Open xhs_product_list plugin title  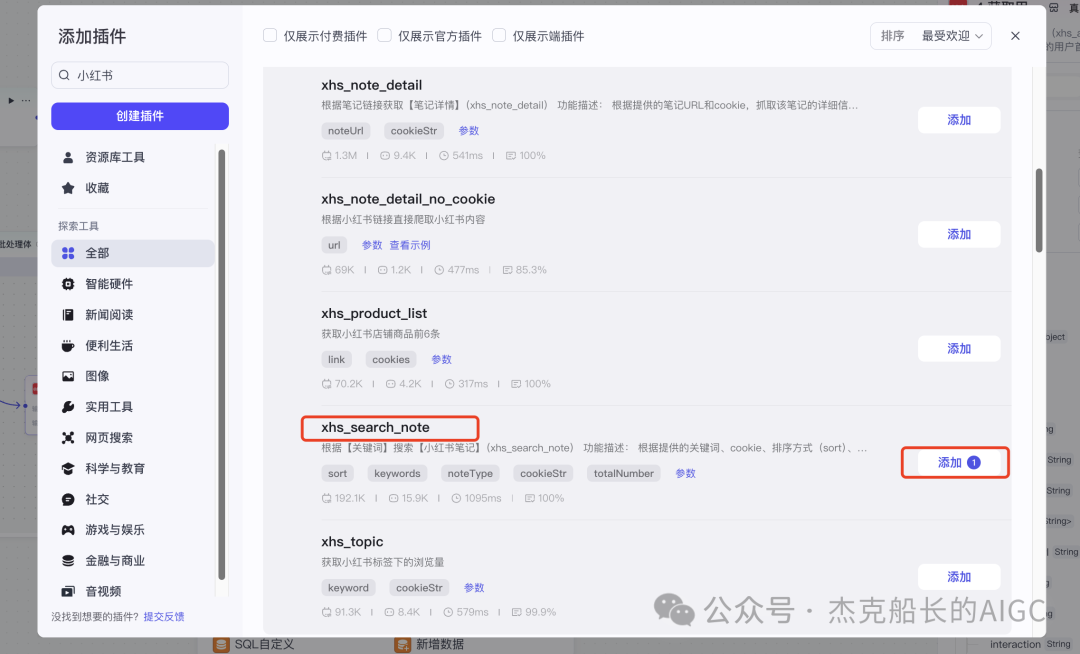click(x=374, y=313)
